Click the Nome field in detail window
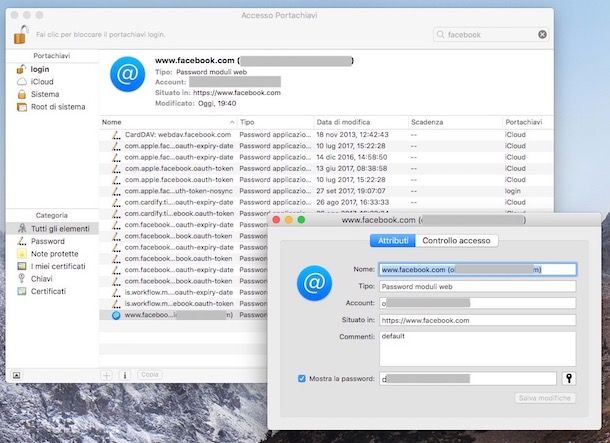 tap(477, 270)
